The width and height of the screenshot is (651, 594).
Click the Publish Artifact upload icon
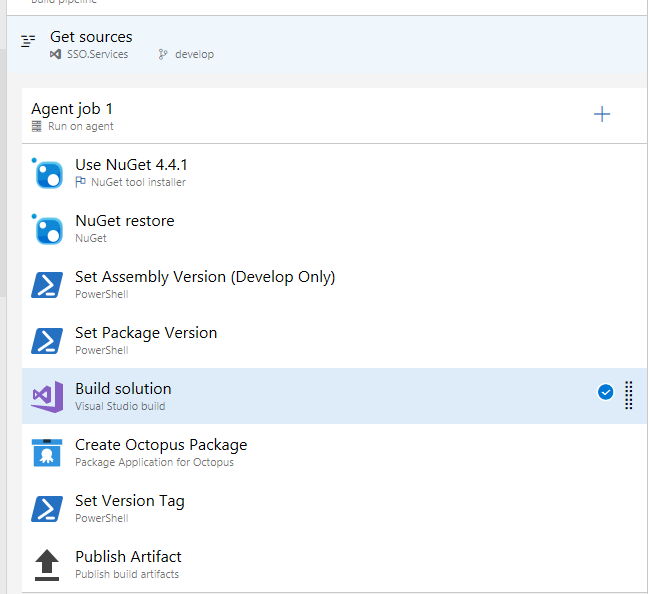[48, 565]
